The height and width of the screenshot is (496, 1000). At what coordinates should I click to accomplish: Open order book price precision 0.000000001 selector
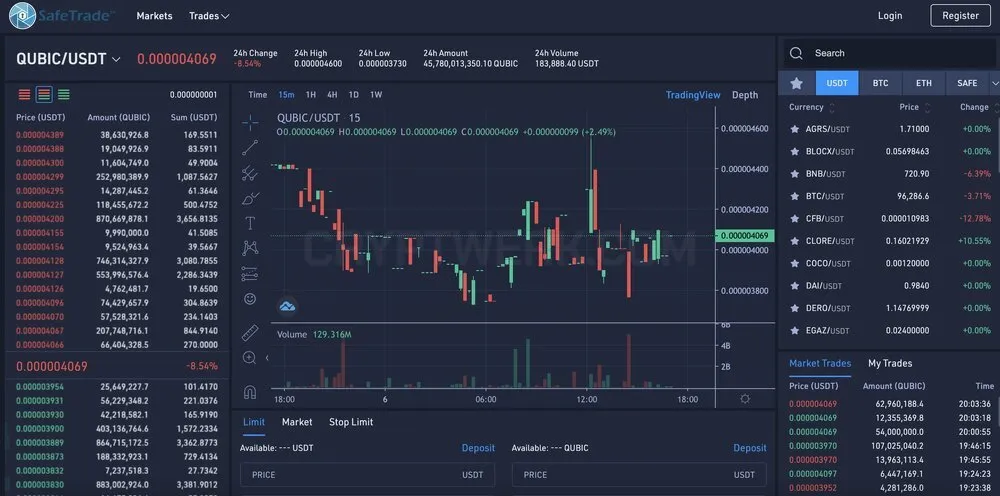tap(193, 94)
